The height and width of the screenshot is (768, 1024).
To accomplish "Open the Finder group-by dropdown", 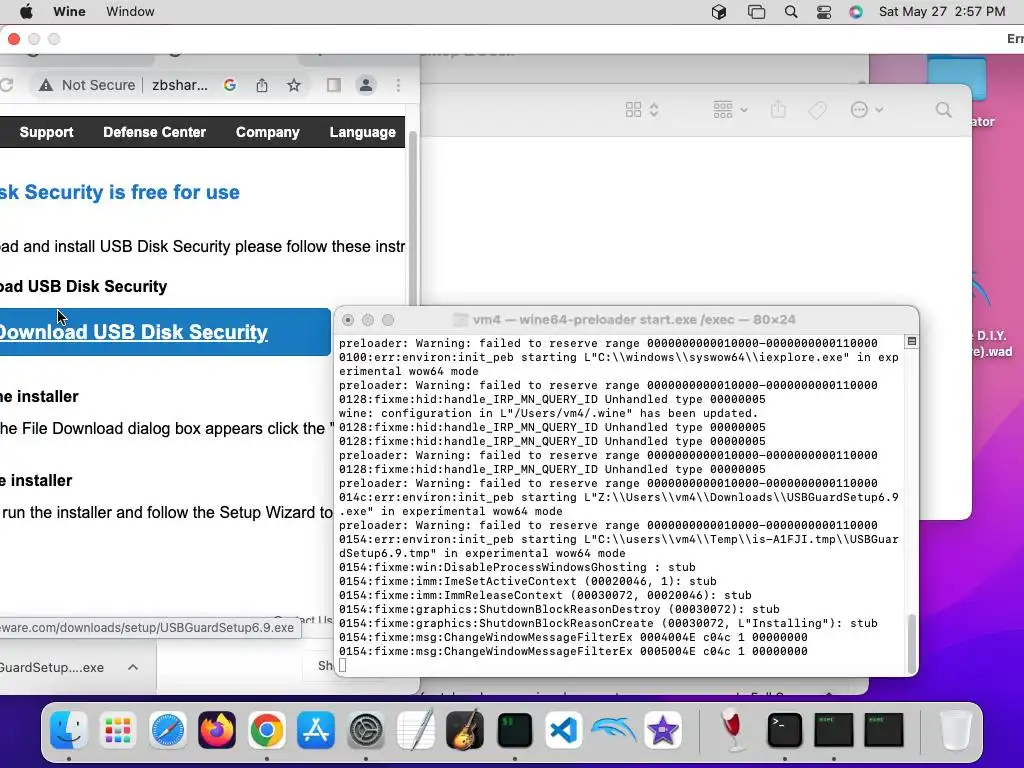I will point(730,110).
